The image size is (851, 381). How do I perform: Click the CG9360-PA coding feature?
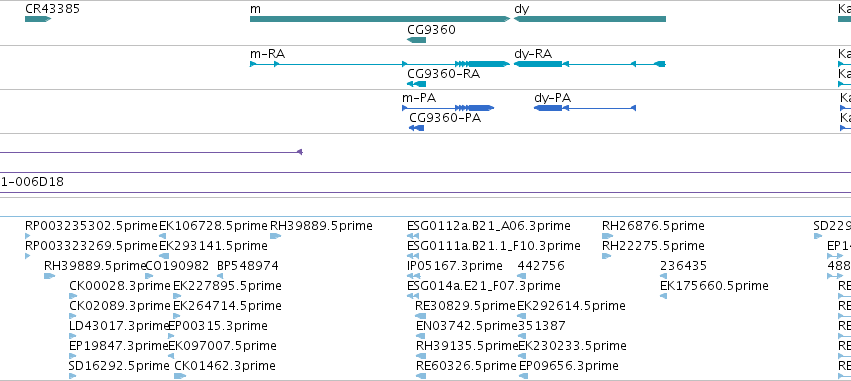tap(416, 128)
